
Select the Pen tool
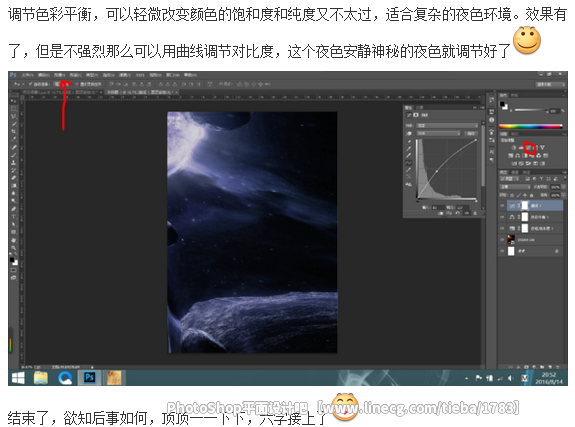[14, 208]
